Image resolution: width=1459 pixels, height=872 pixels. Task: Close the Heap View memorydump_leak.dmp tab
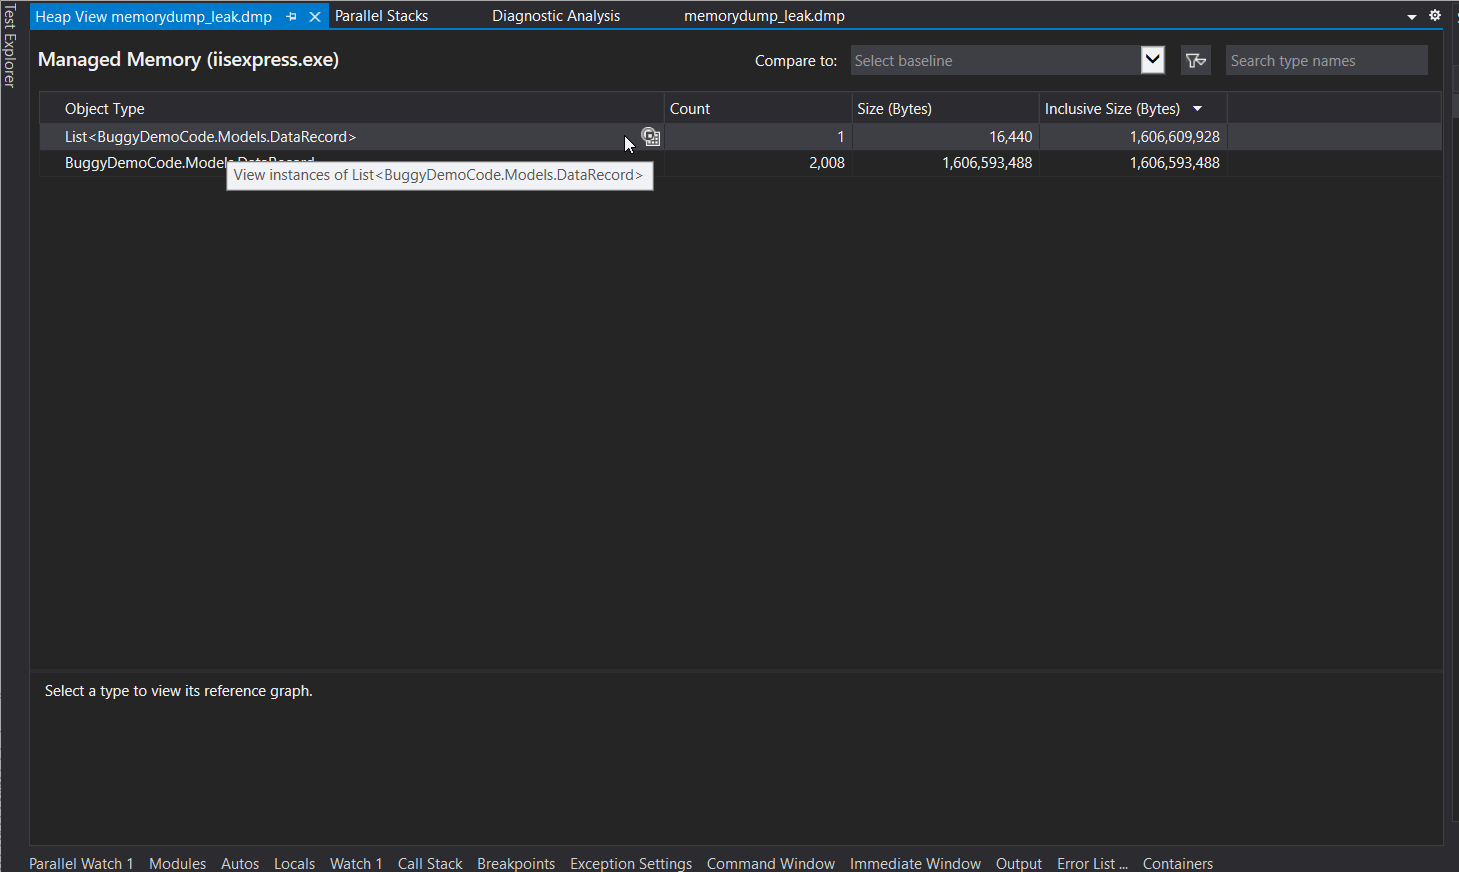[x=315, y=17]
